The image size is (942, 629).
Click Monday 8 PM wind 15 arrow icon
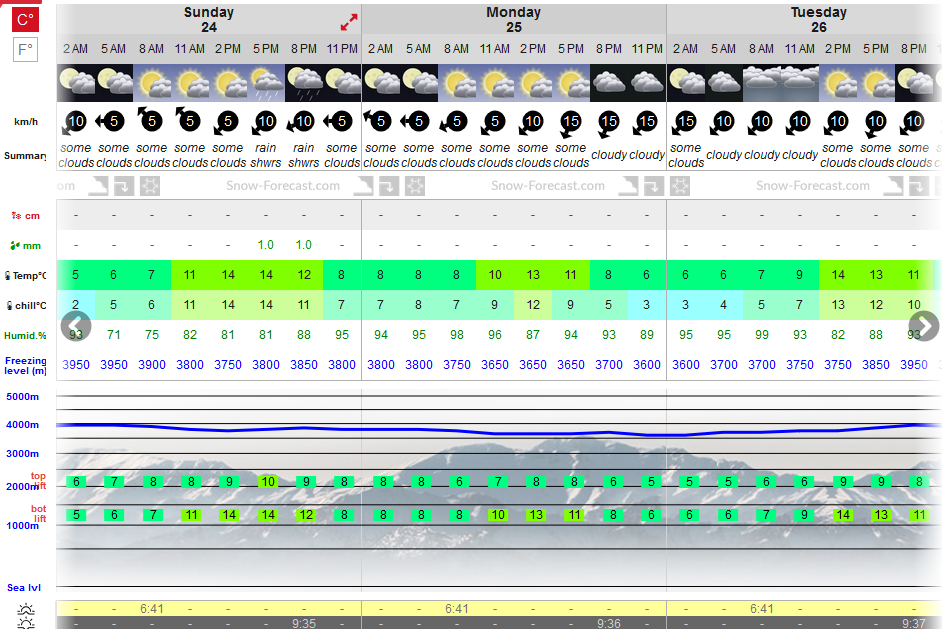(608, 124)
